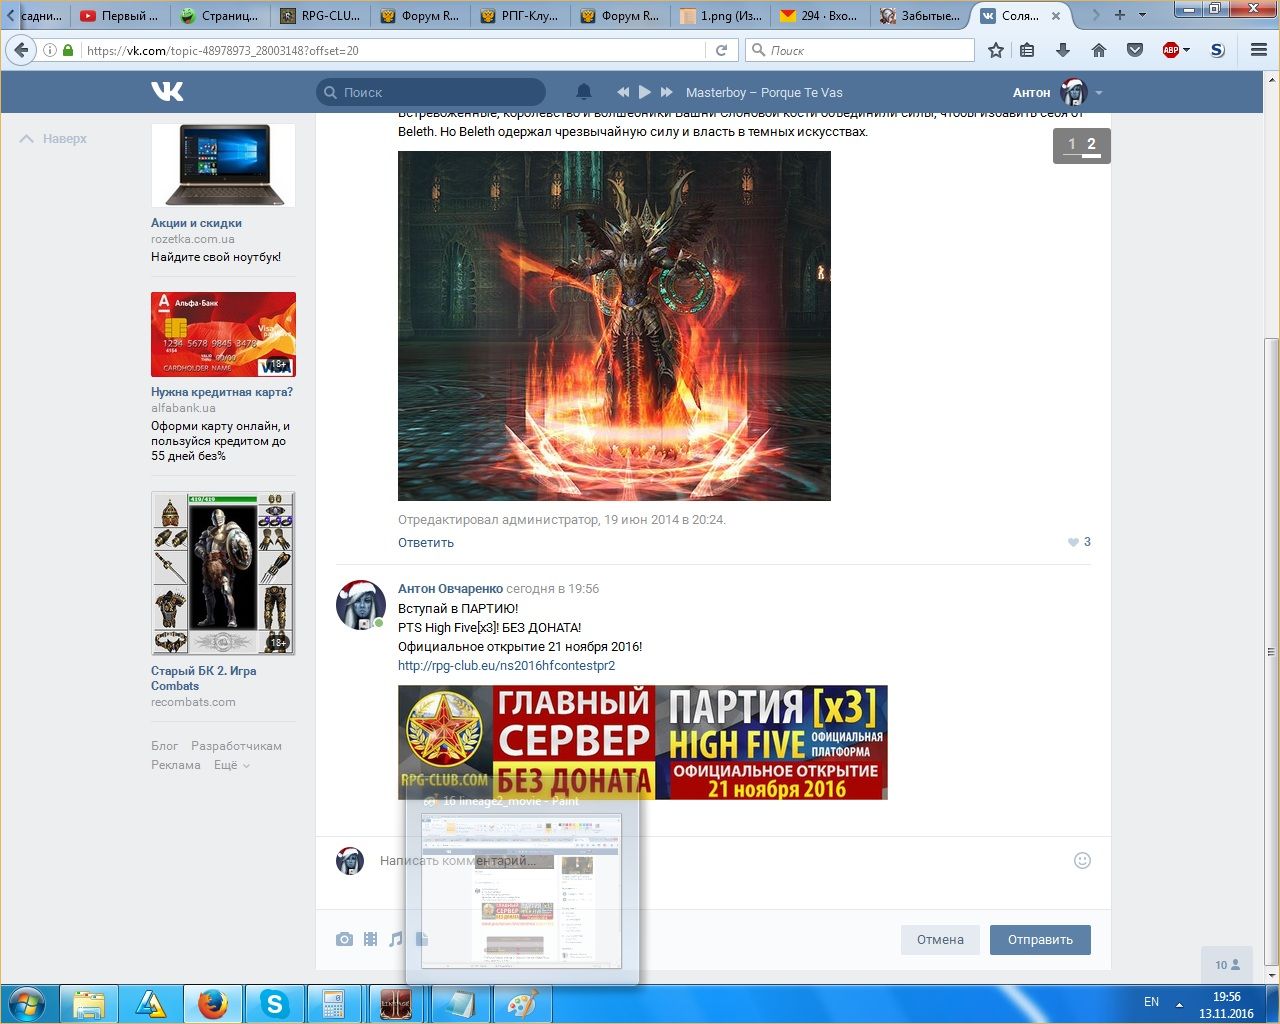
Task: Open a new browser tab
Action: (x=1120, y=15)
